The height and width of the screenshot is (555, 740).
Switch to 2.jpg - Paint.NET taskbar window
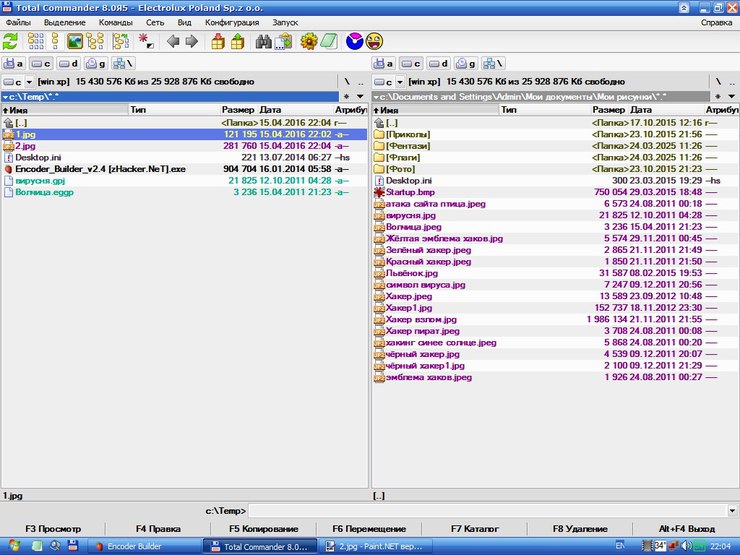(376, 547)
